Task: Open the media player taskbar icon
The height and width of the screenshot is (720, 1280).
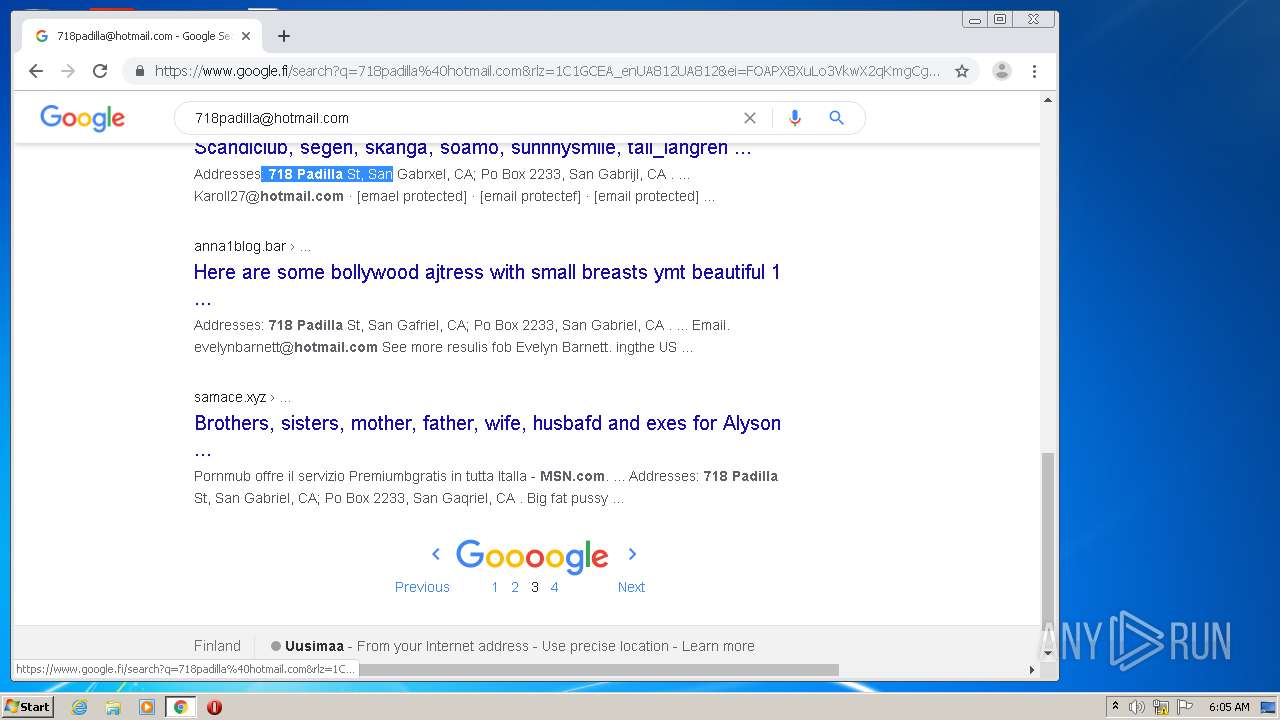Action: point(147,707)
